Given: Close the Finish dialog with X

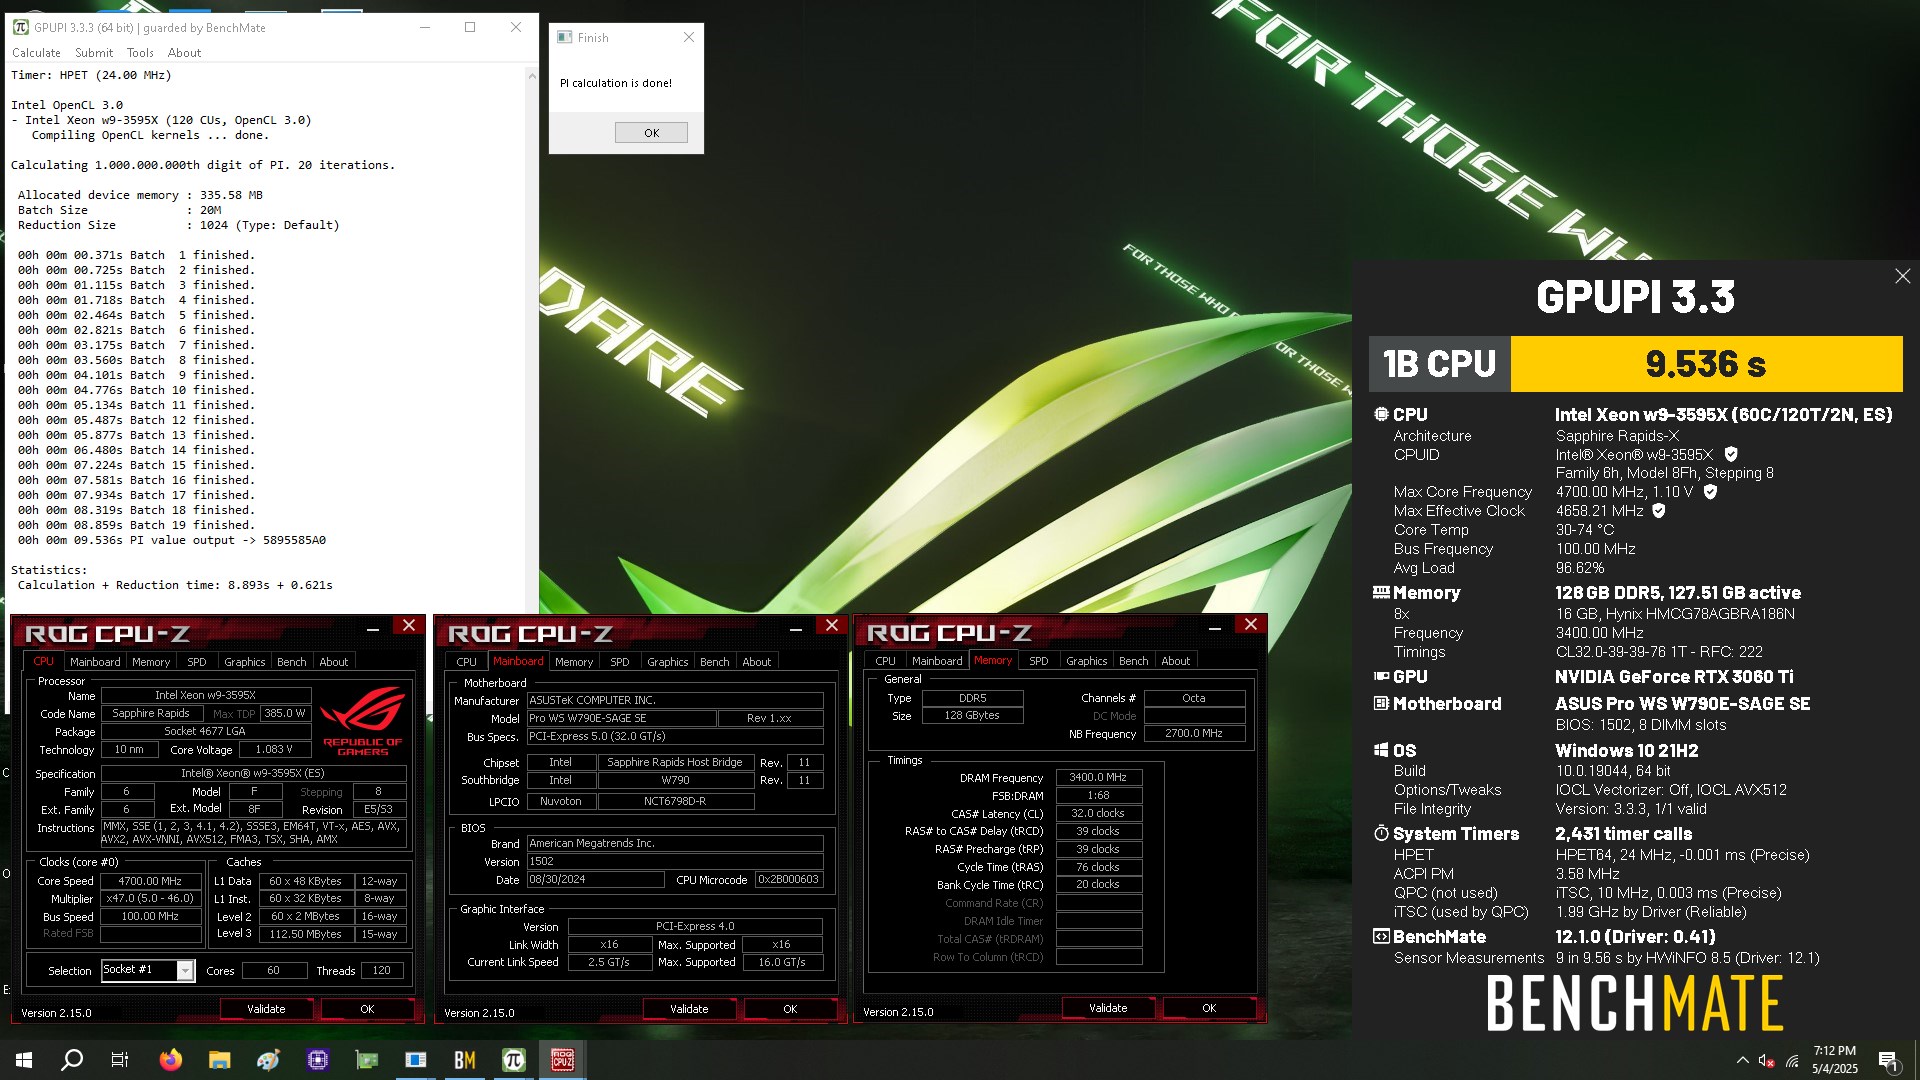Looking at the screenshot, I should [x=689, y=37].
